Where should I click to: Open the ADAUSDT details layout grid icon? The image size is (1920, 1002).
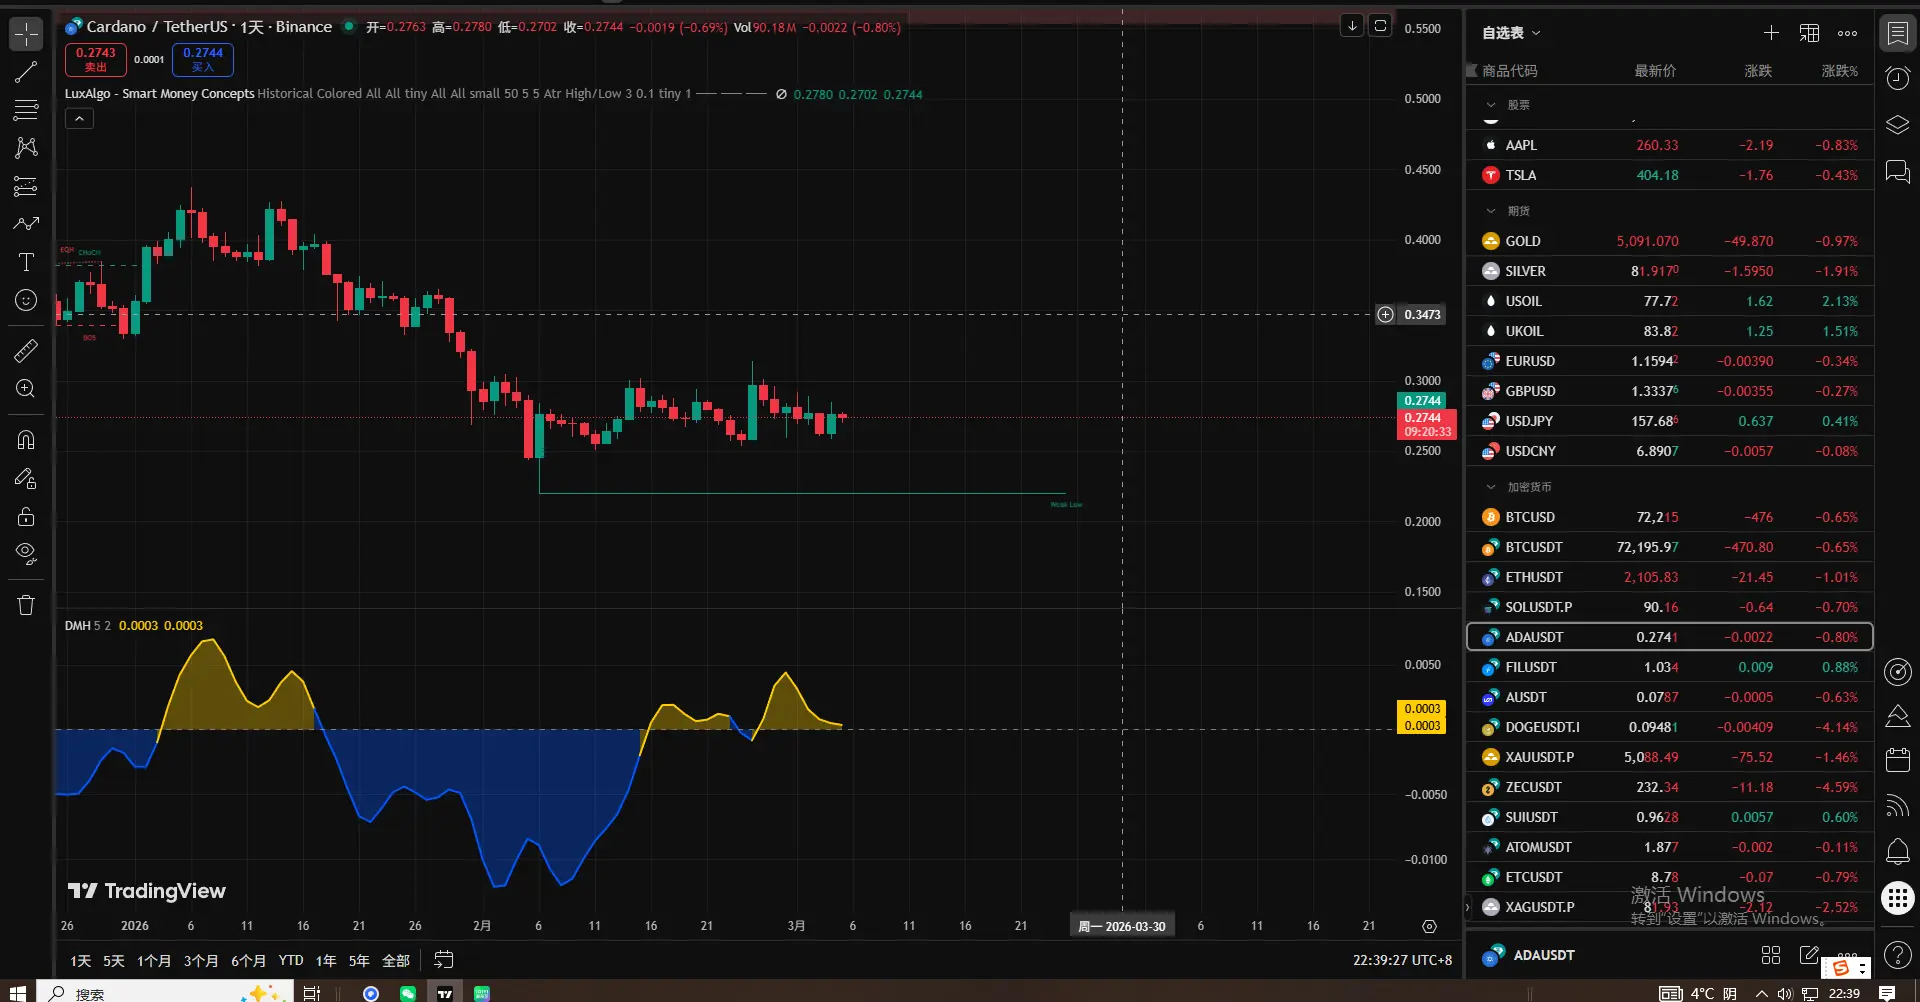click(1770, 955)
